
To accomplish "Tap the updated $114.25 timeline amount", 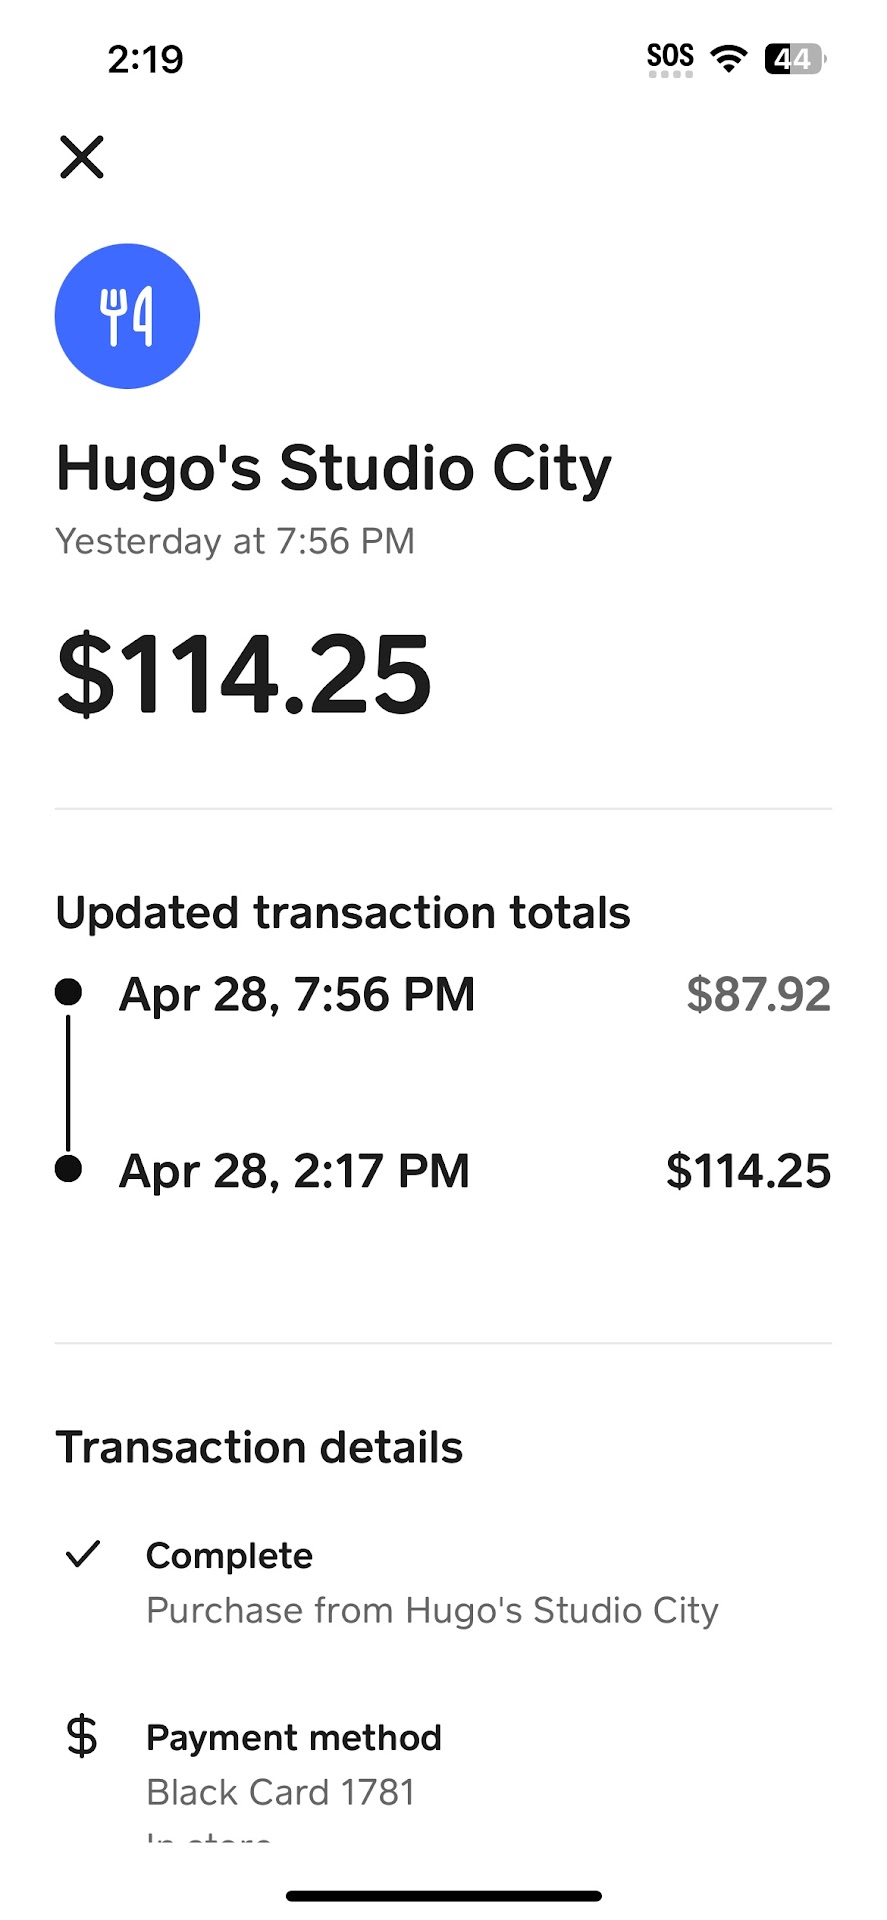I will point(748,1171).
